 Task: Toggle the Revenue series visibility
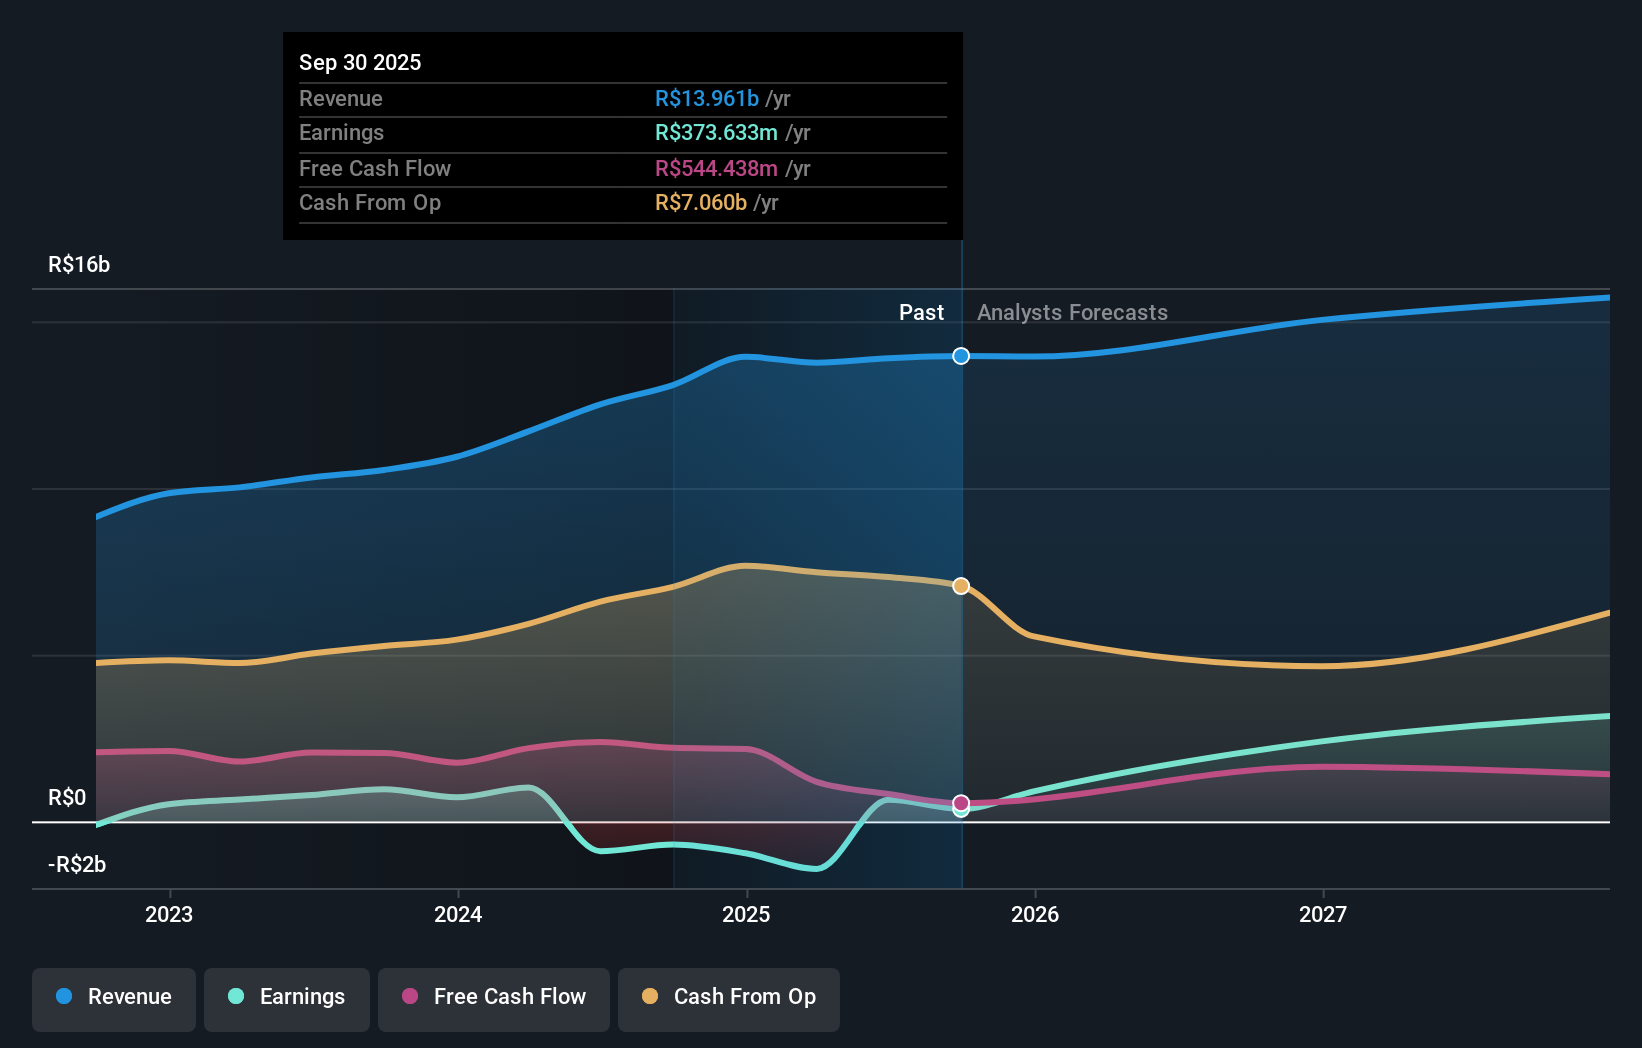113,997
